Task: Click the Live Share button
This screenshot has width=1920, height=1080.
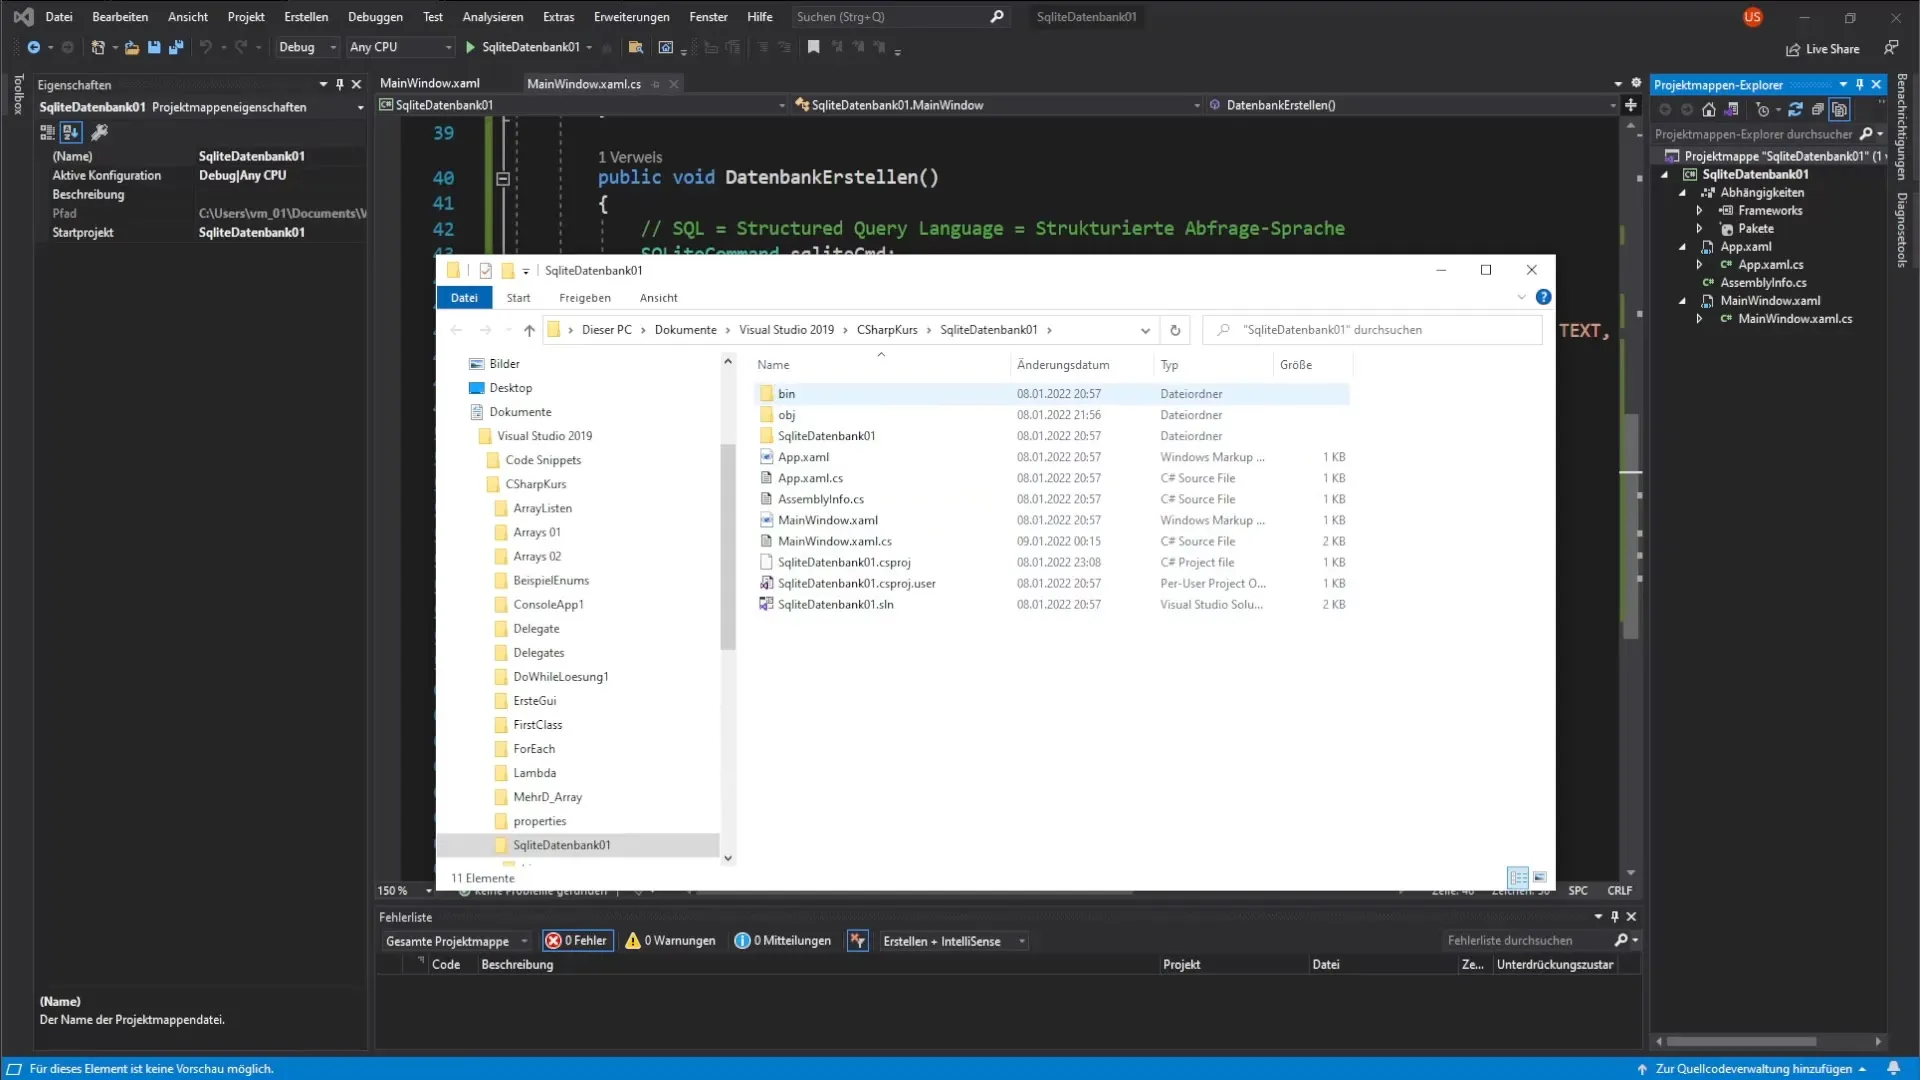Action: [1823, 49]
